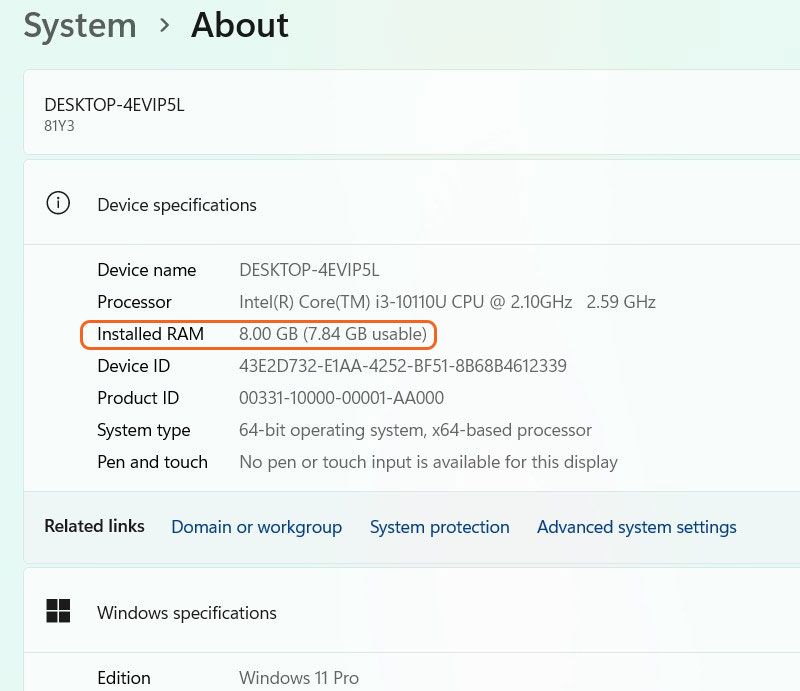Click the Pen and touch label
Image resolution: width=800 pixels, height=691 pixels.
(x=153, y=462)
